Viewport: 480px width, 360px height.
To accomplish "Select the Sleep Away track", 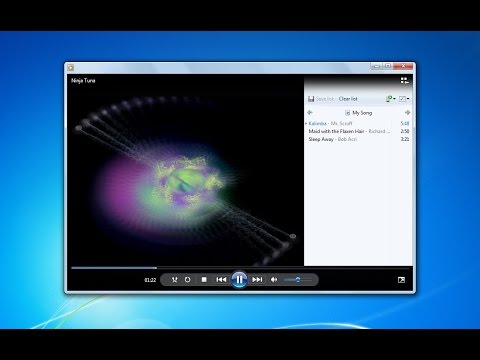I will pos(358,139).
